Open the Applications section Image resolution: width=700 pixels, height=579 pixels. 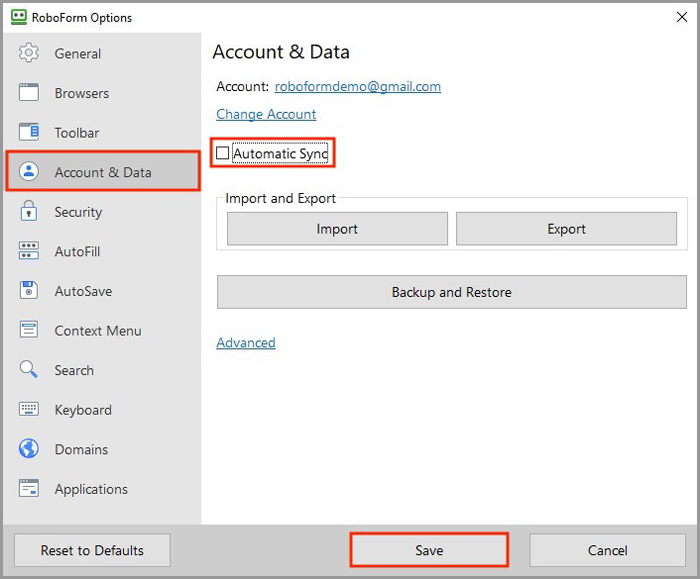point(102,488)
